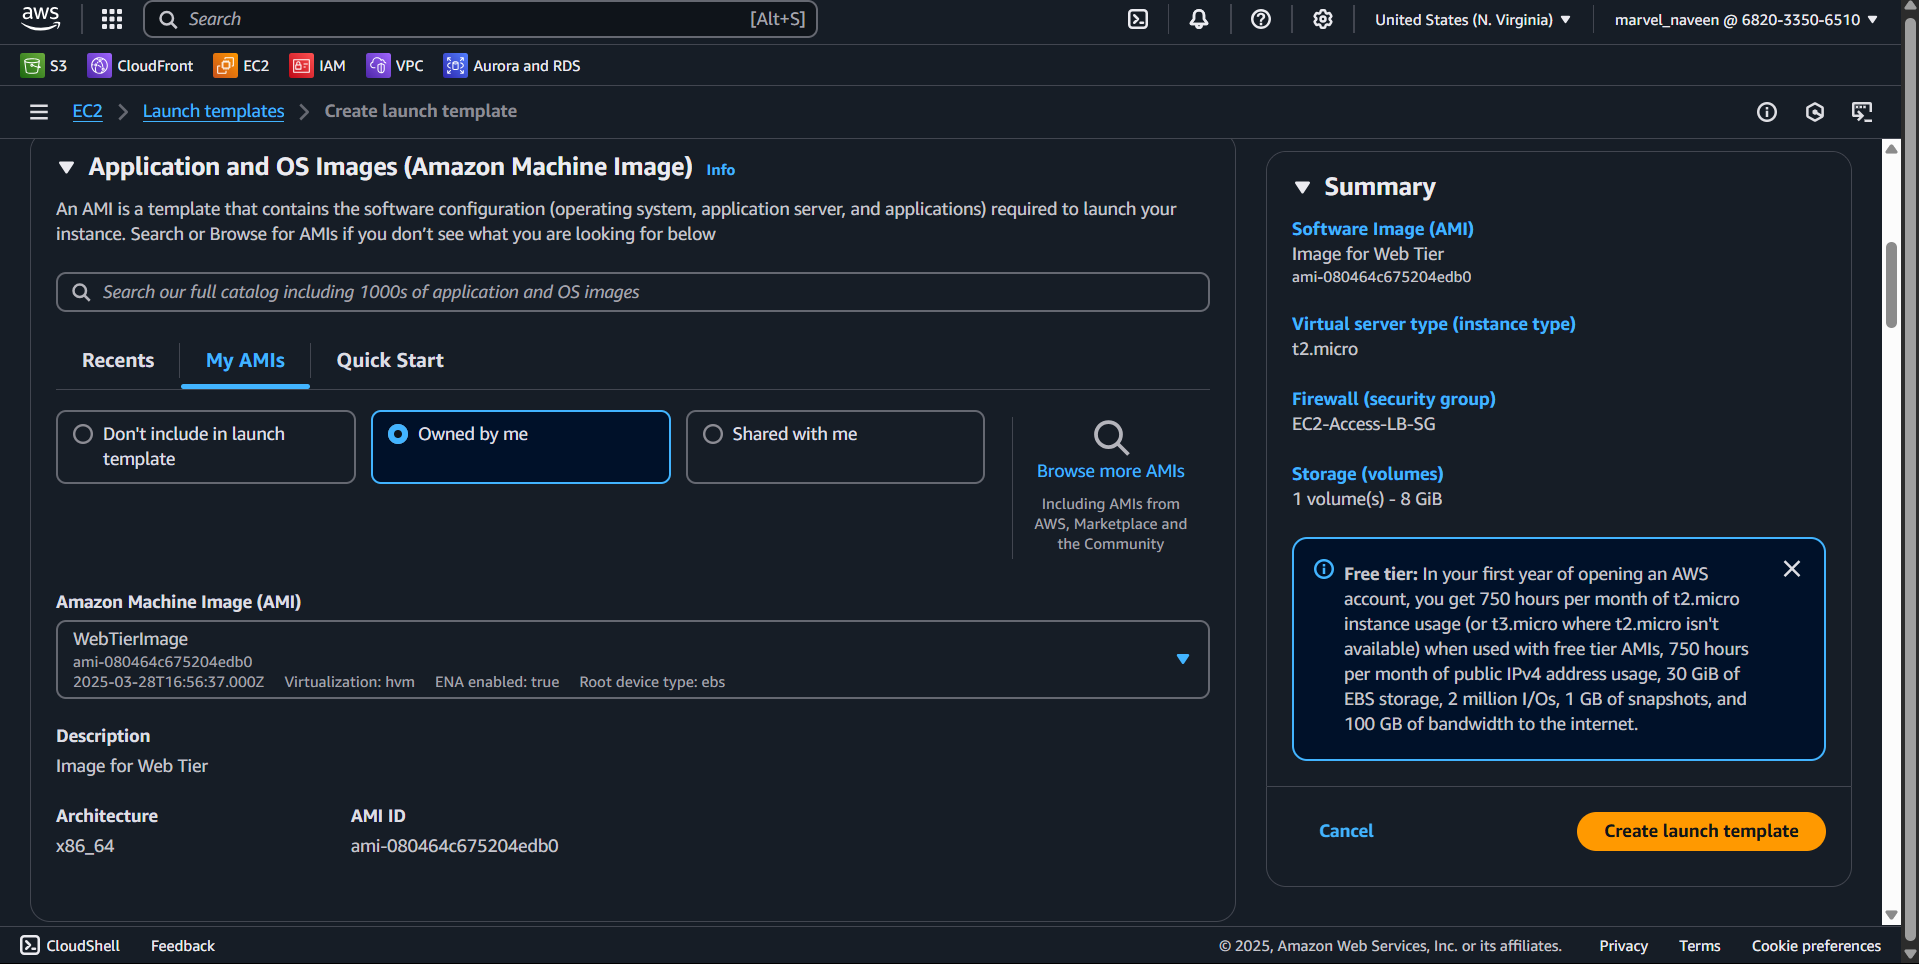1919x964 pixels.
Task: Switch to the Quick Start tab
Action: [390, 361]
